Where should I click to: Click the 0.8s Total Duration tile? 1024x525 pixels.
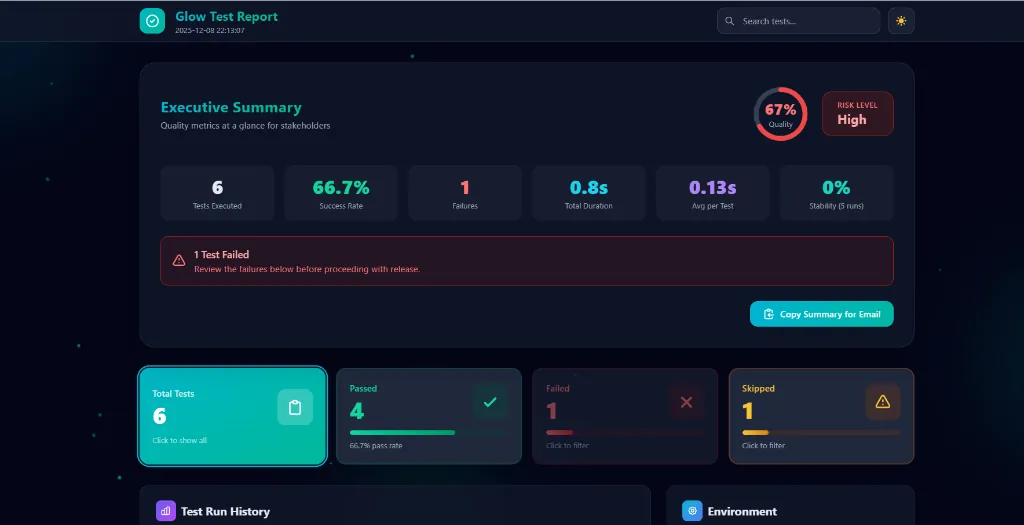point(589,193)
